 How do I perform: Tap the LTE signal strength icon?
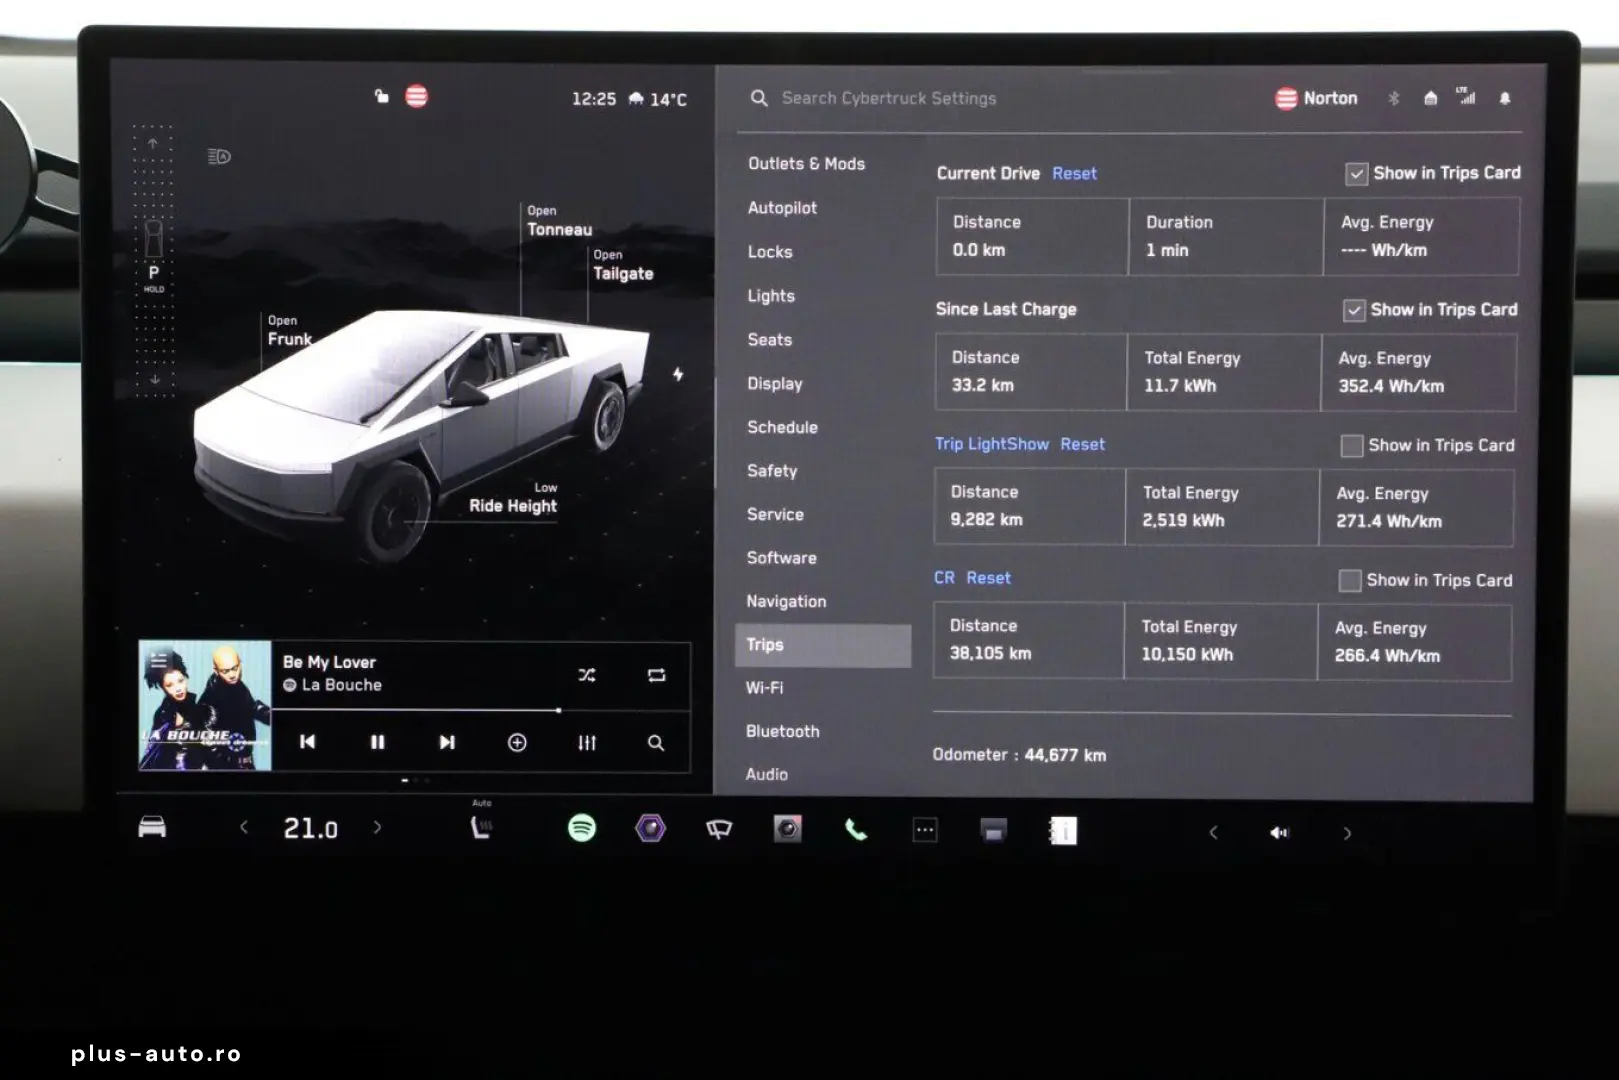click(1467, 96)
